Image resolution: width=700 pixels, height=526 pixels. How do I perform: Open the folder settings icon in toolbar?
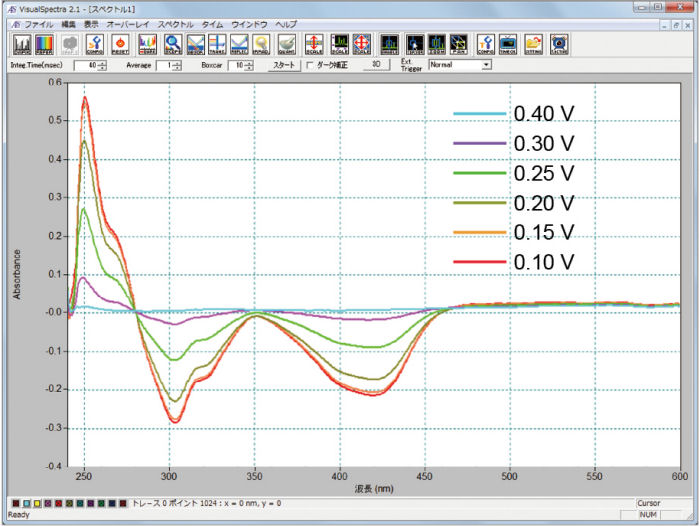[534, 43]
